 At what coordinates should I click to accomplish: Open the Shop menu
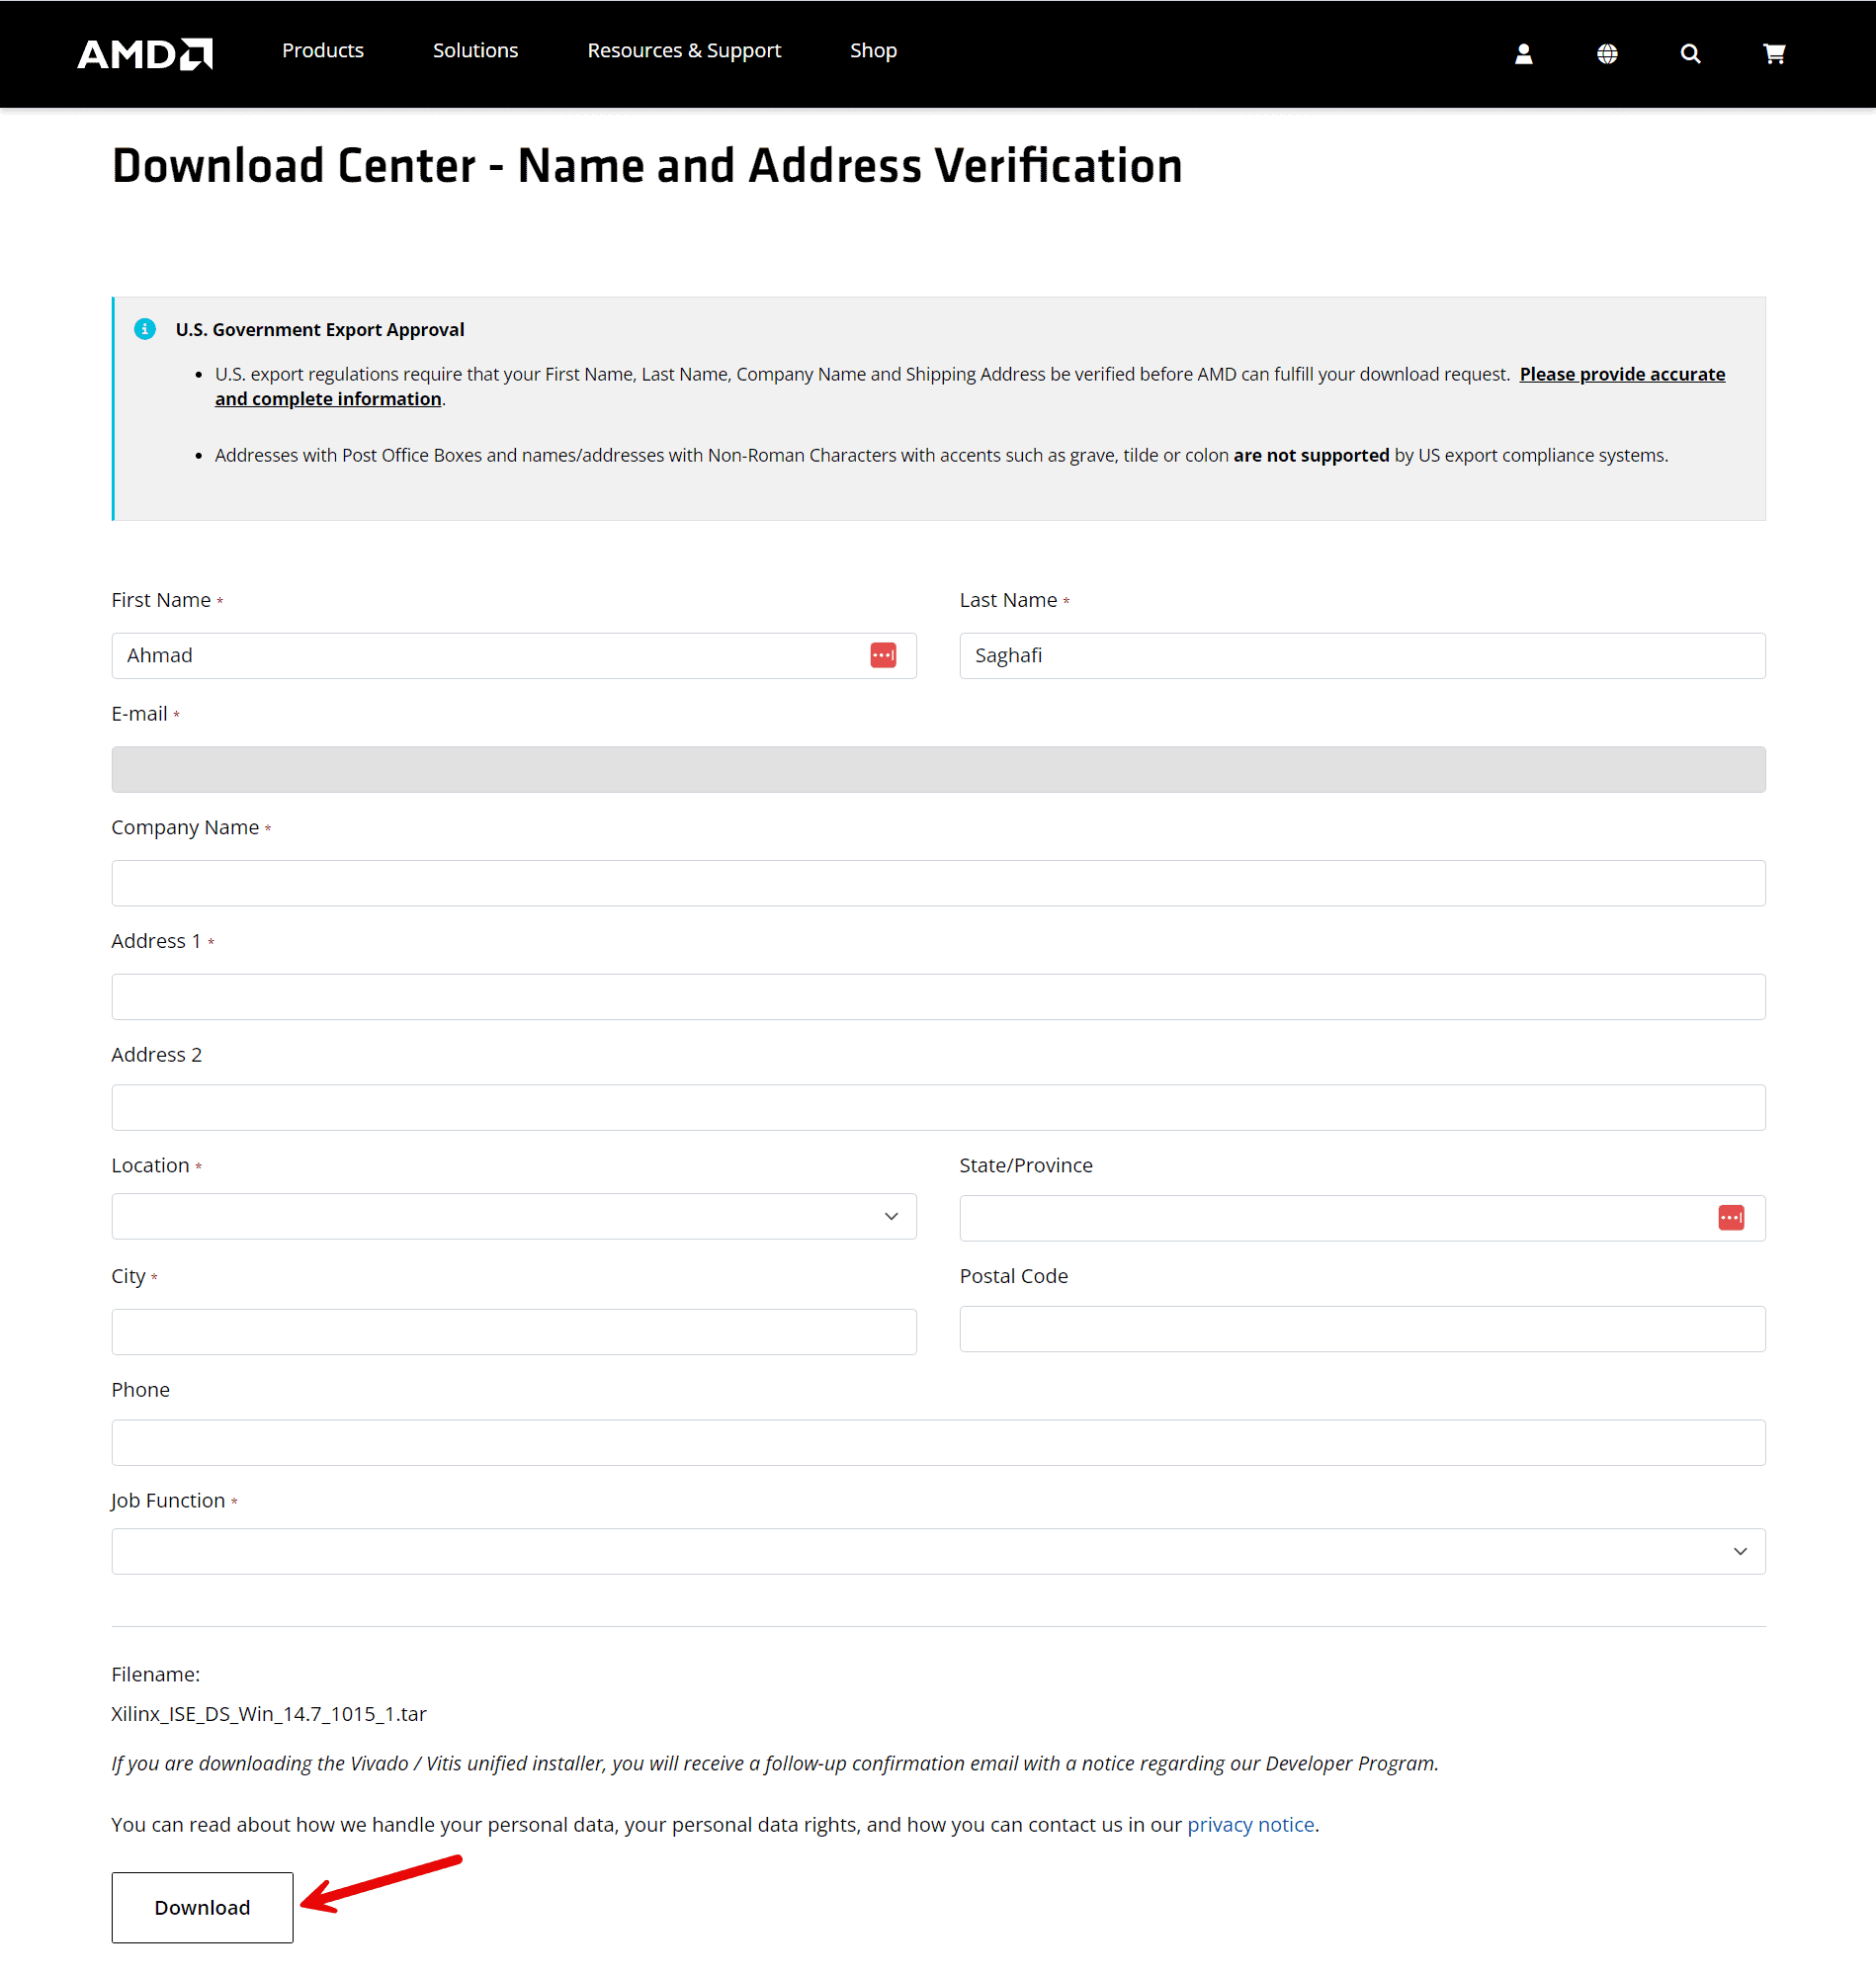[872, 51]
